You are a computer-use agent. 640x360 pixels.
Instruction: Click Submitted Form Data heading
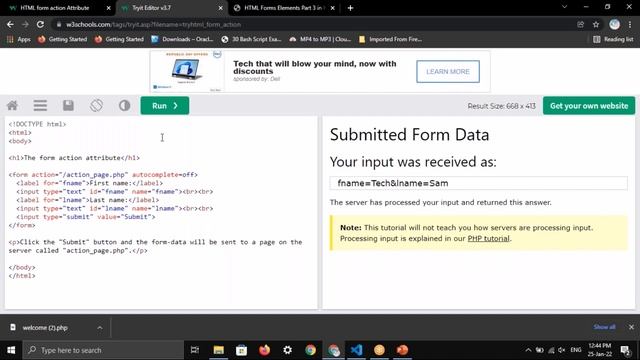(409, 135)
